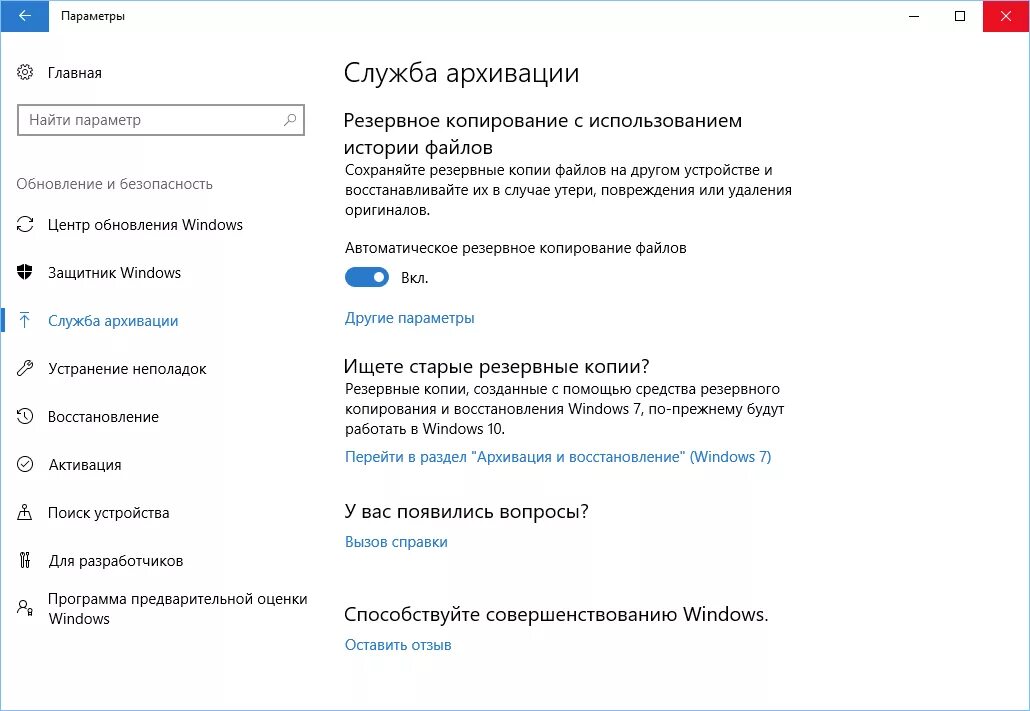1030x711 pixels.
Task: Click the magnifier icon in search box
Action: click(x=290, y=120)
